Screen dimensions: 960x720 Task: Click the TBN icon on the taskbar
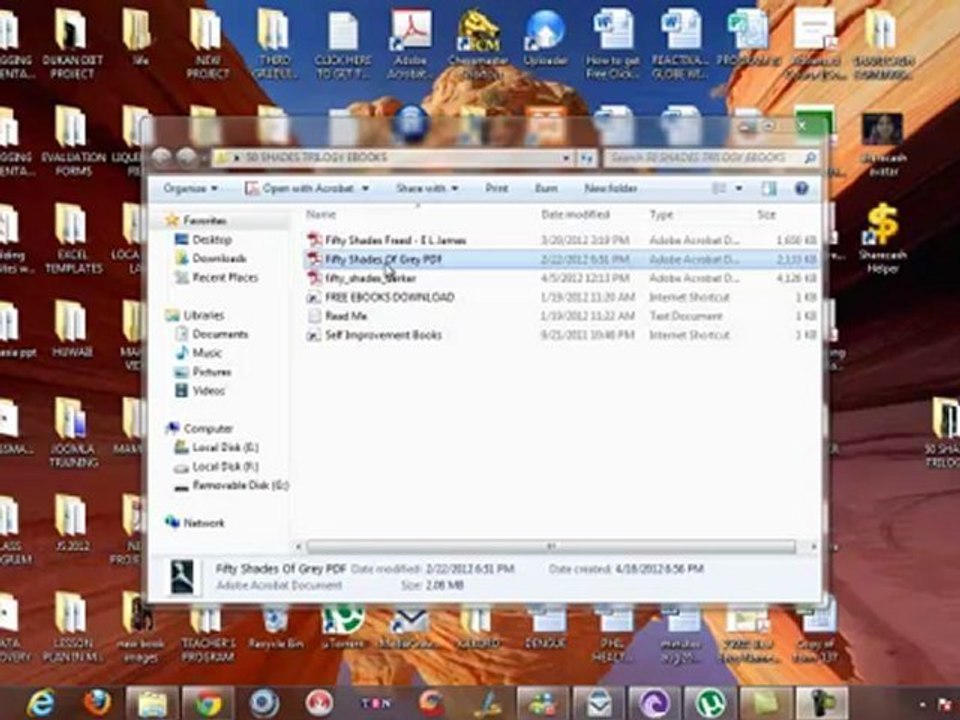coord(375,703)
